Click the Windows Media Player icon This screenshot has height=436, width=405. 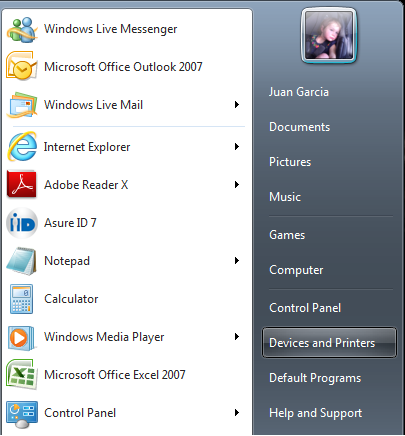pos(21,338)
